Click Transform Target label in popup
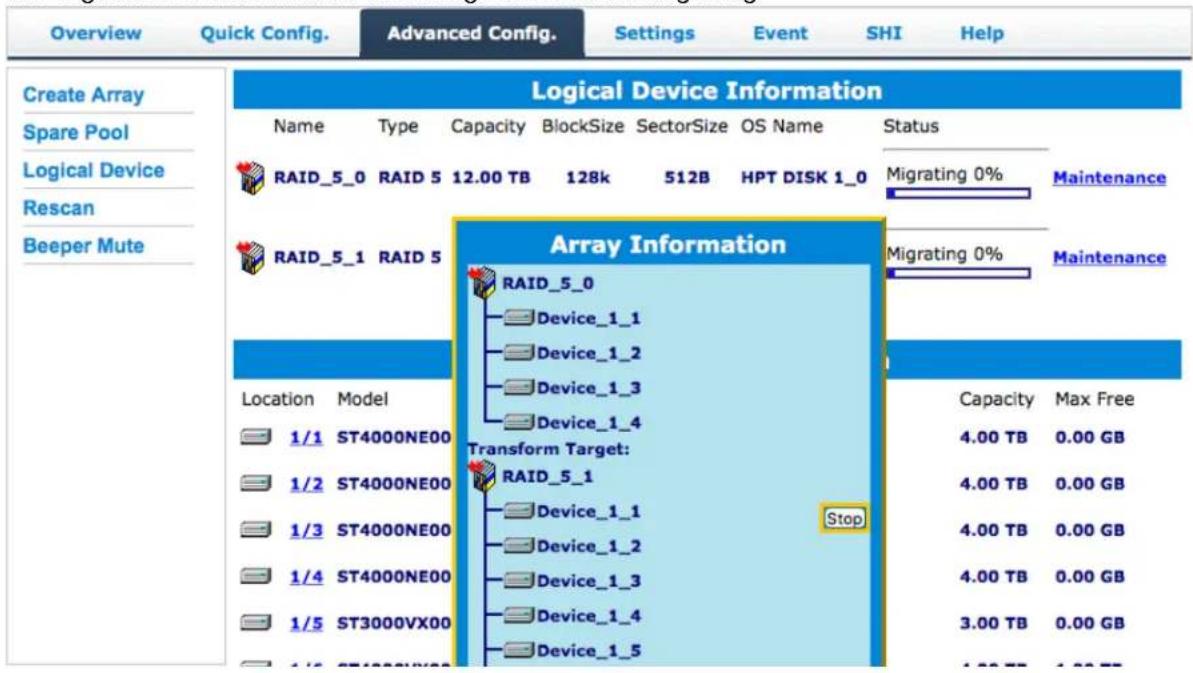The width and height of the screenshot is (1193, 673). pos(549,449)
